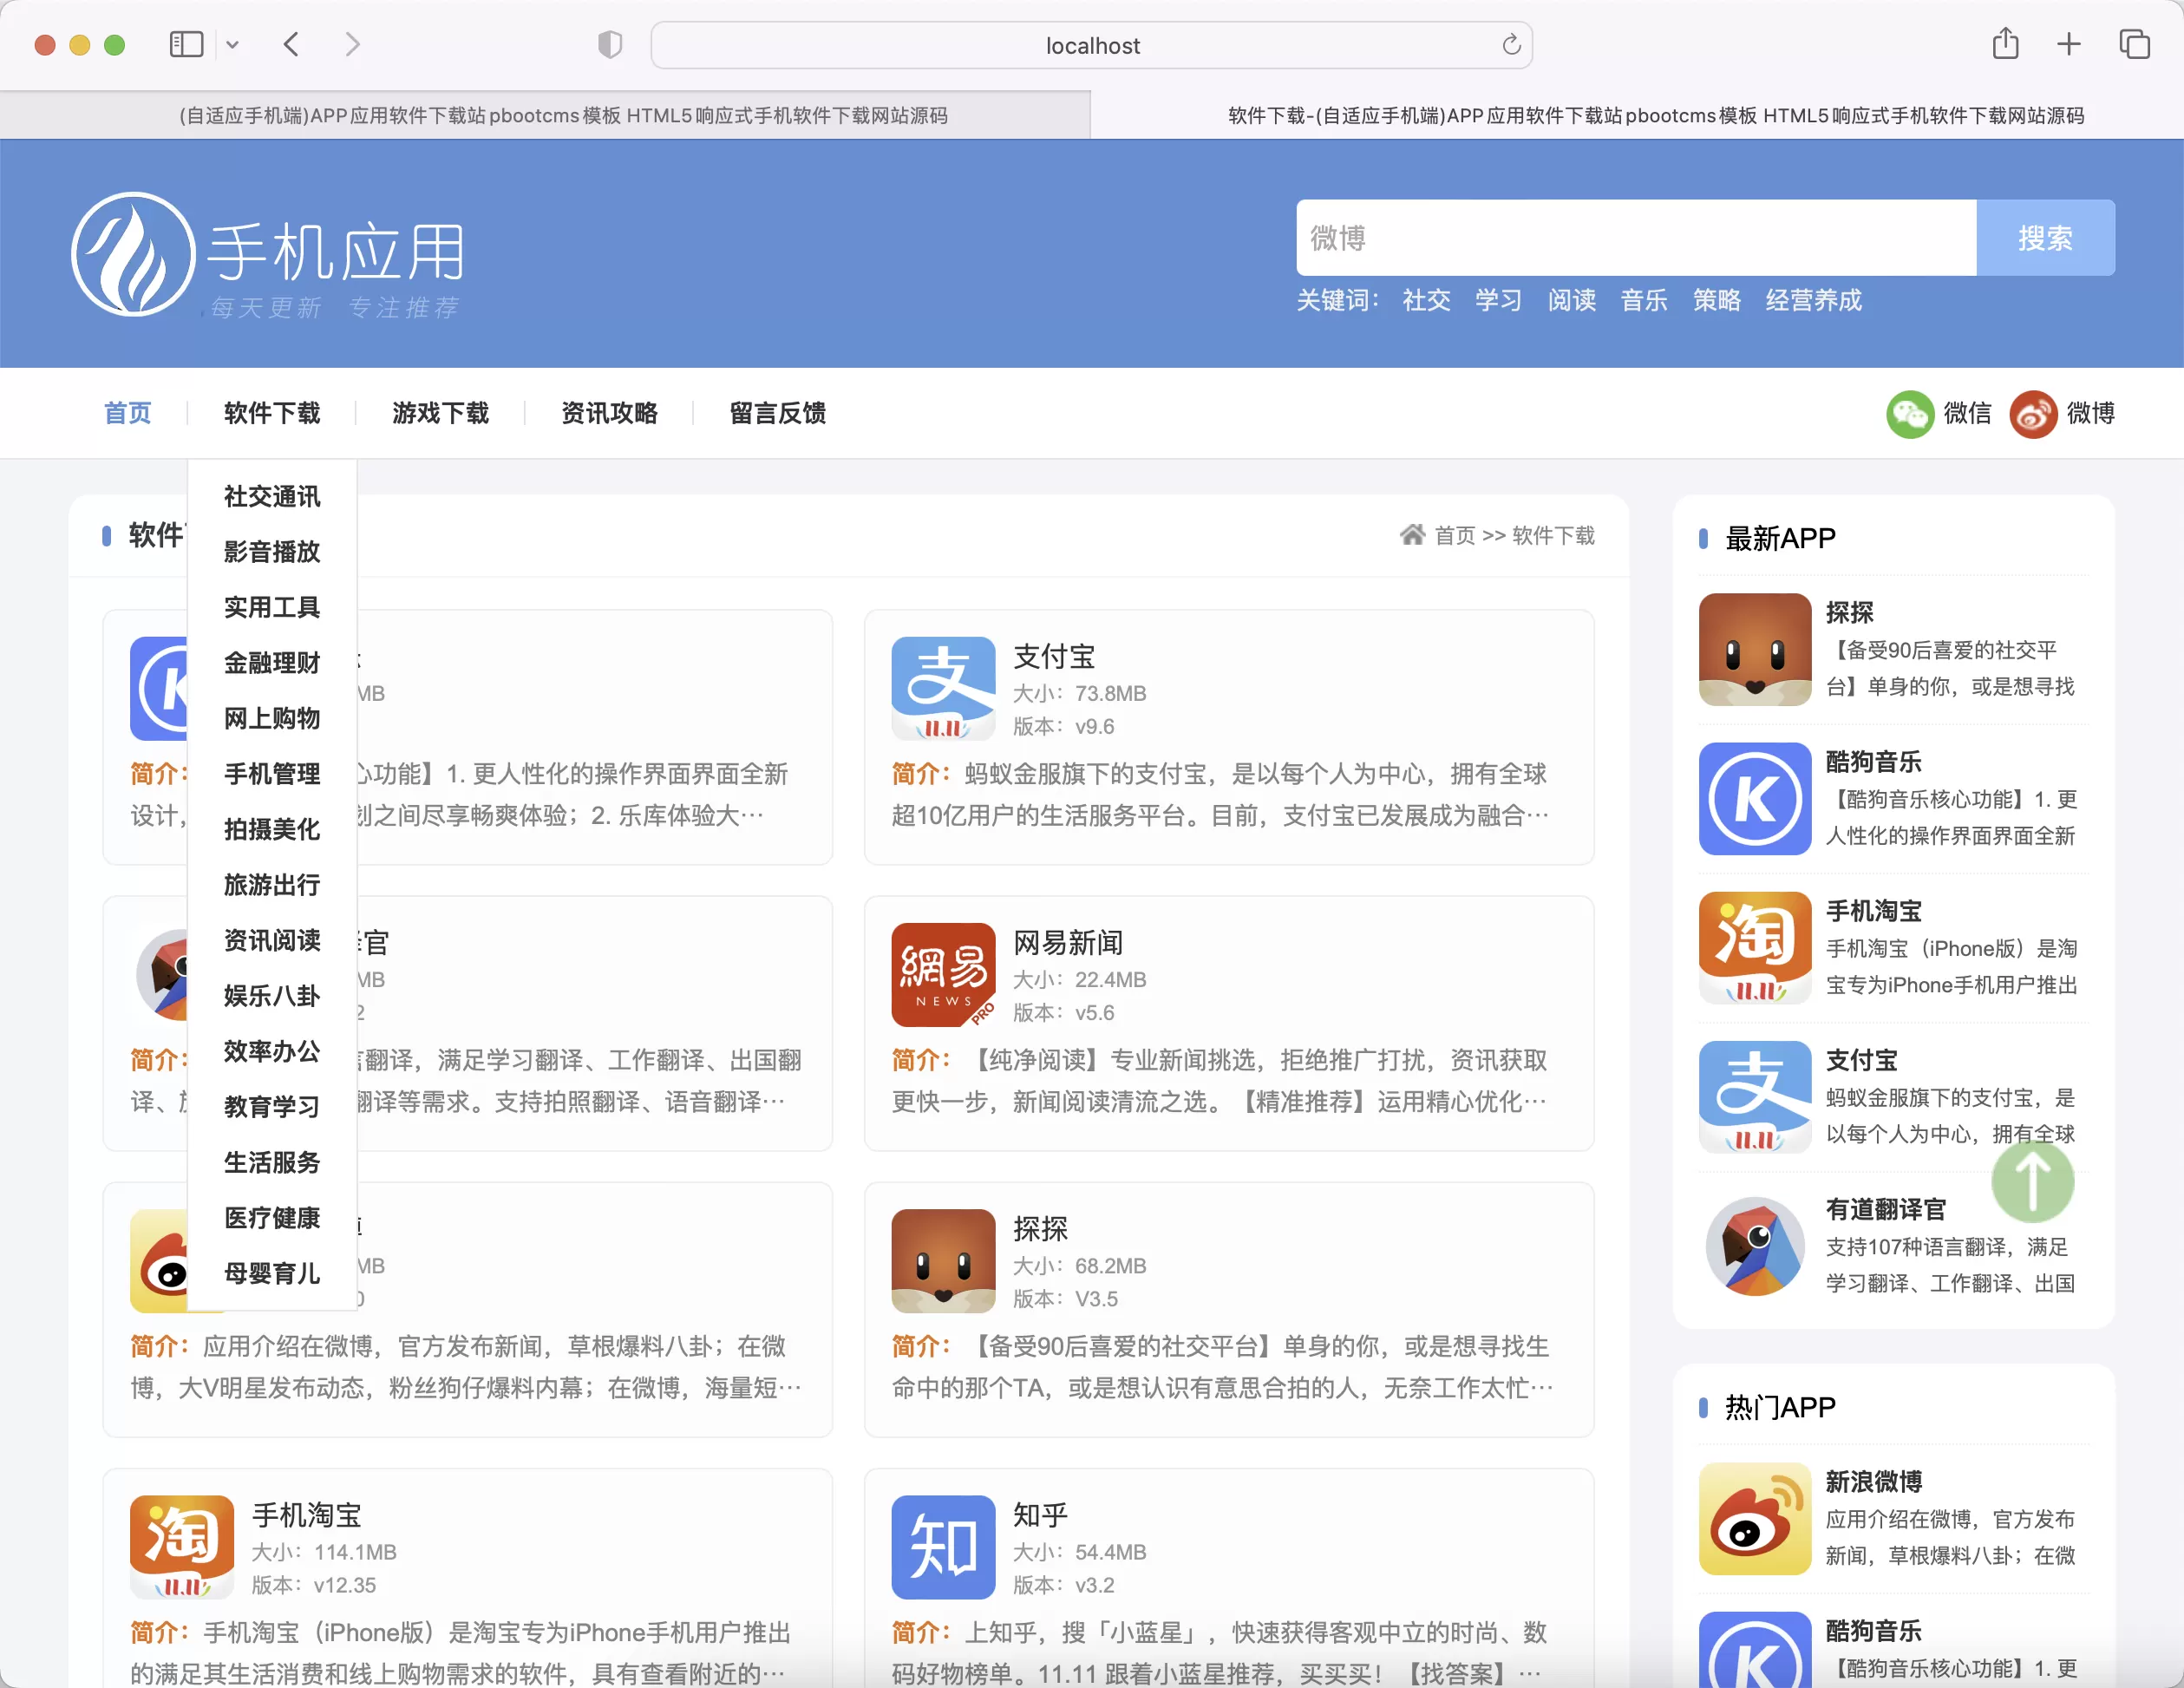Select the 策略 keyword link
This screenshot has width=2184, height=1688.
click(x=1716, y=300)
